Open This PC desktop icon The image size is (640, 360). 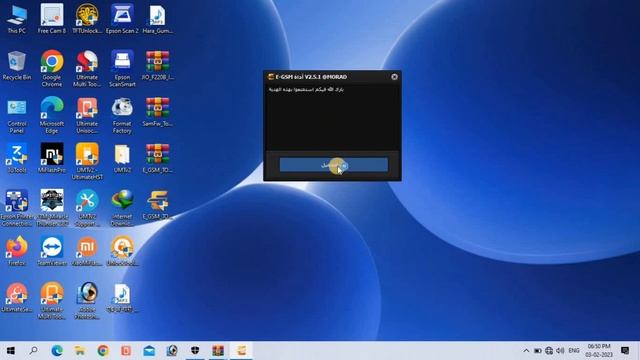pyautogui.click(x=17, y=19)
